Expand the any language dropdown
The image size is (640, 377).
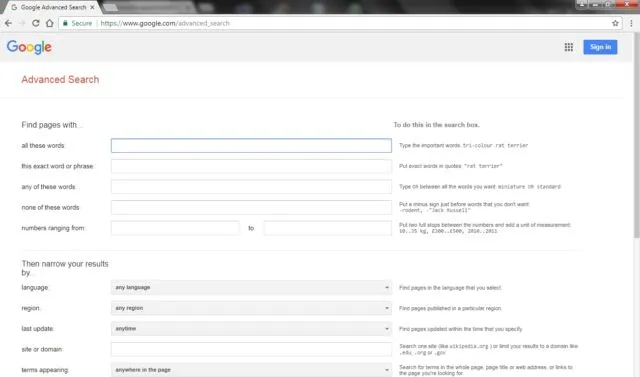[251, 288]
